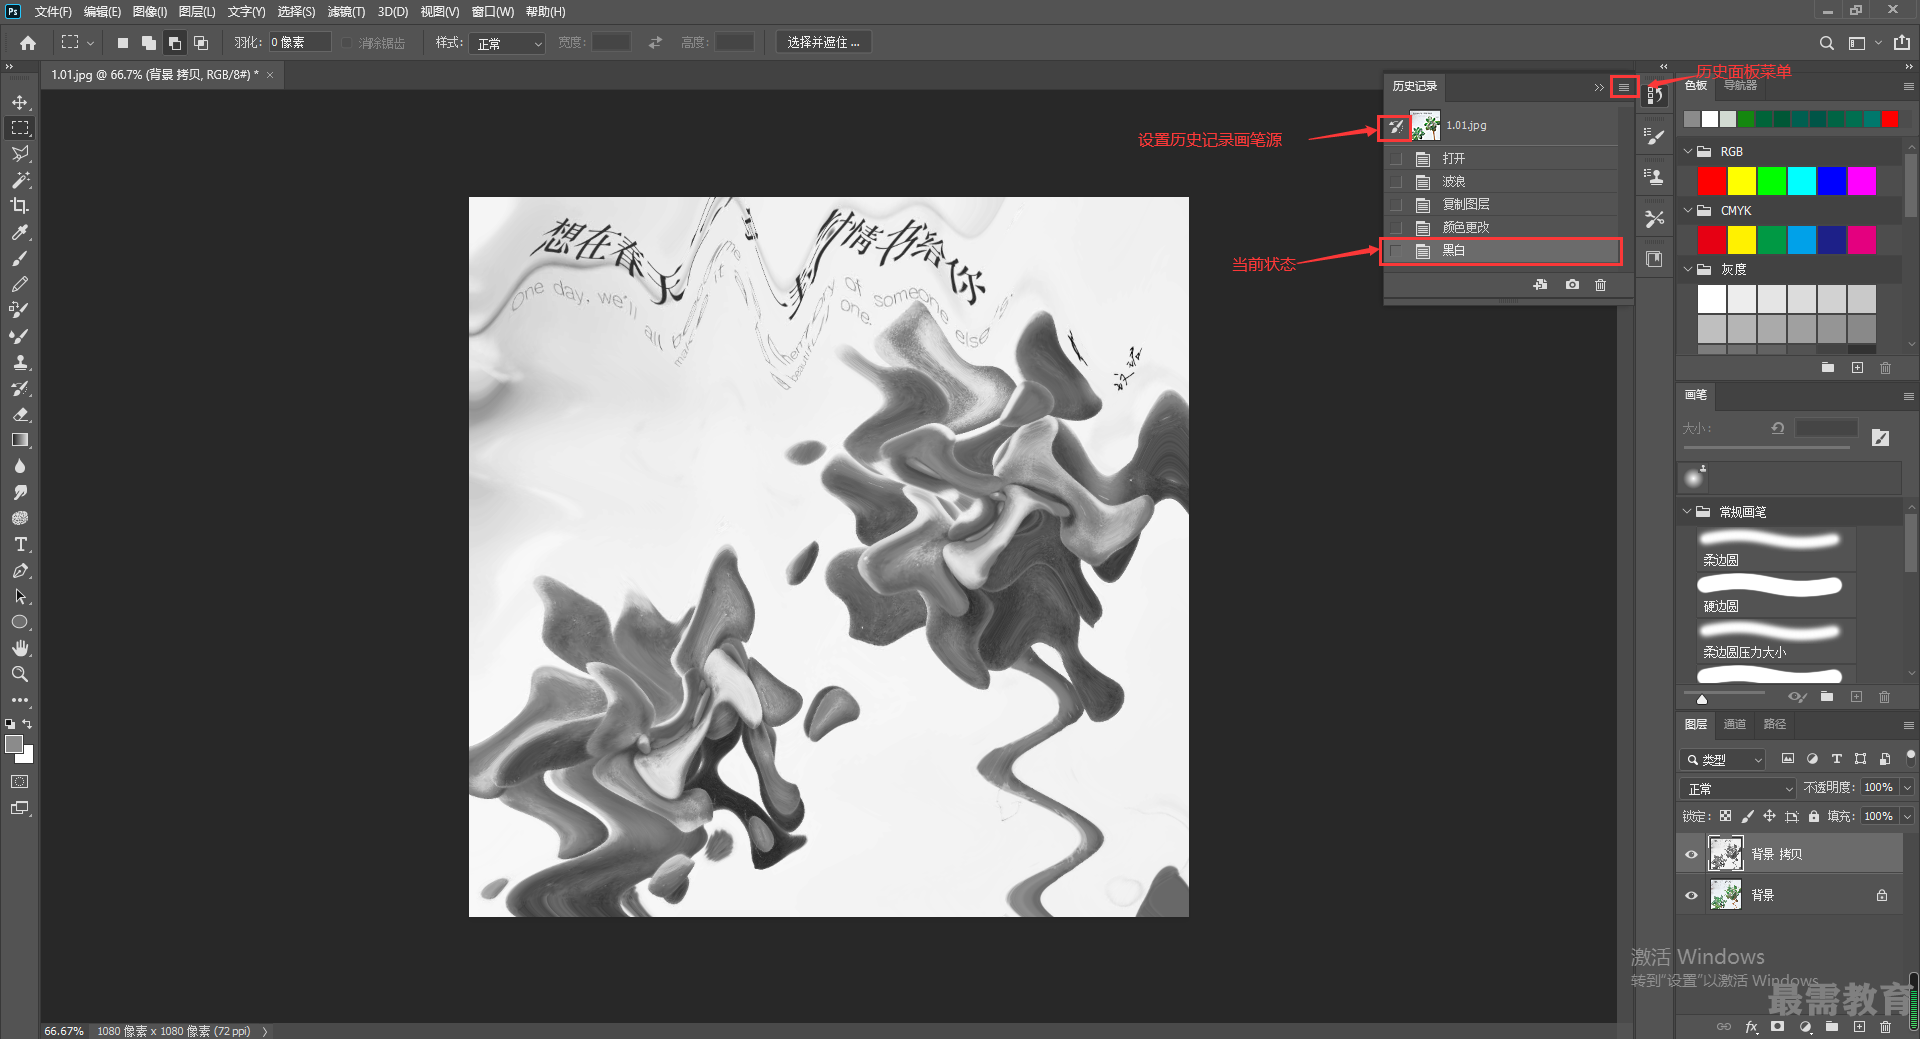Select the Zoom magnifier tool
Screen dimensions: 1920x1039
pos(20,674)
